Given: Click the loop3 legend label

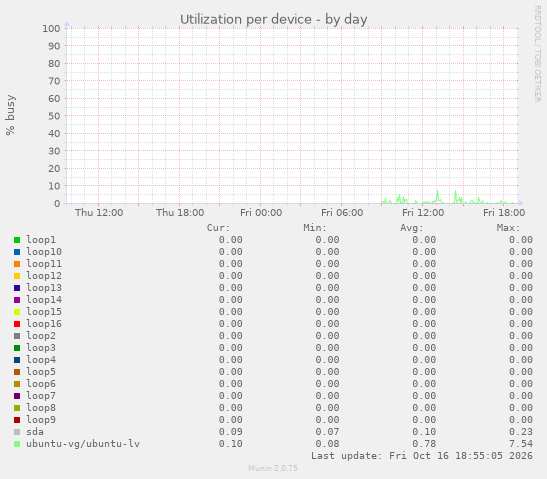Looking at the screenshot, I should click(x=41, y=348).
